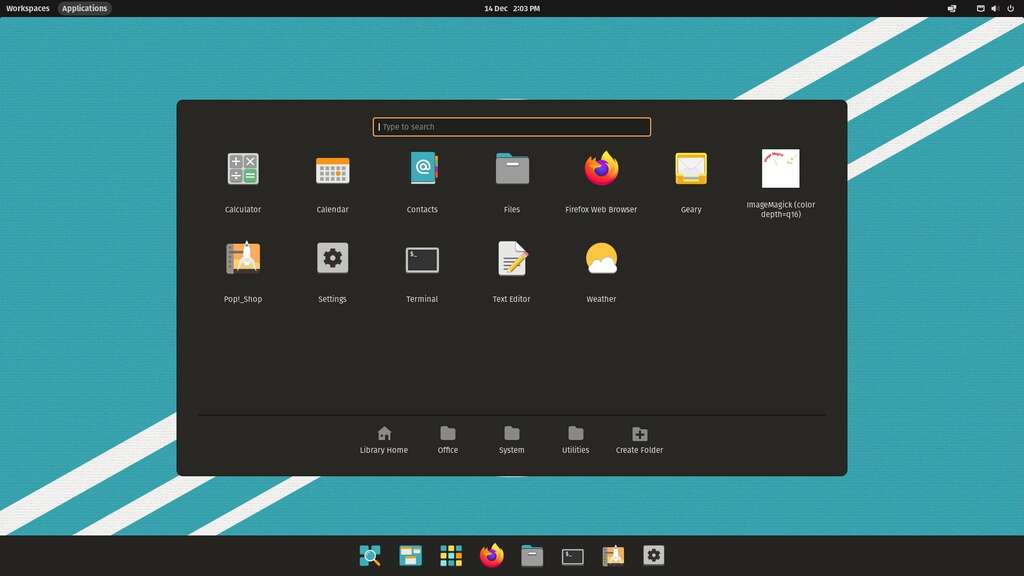
Task: Launch the Text Editor app
Action: pos(511,259)
